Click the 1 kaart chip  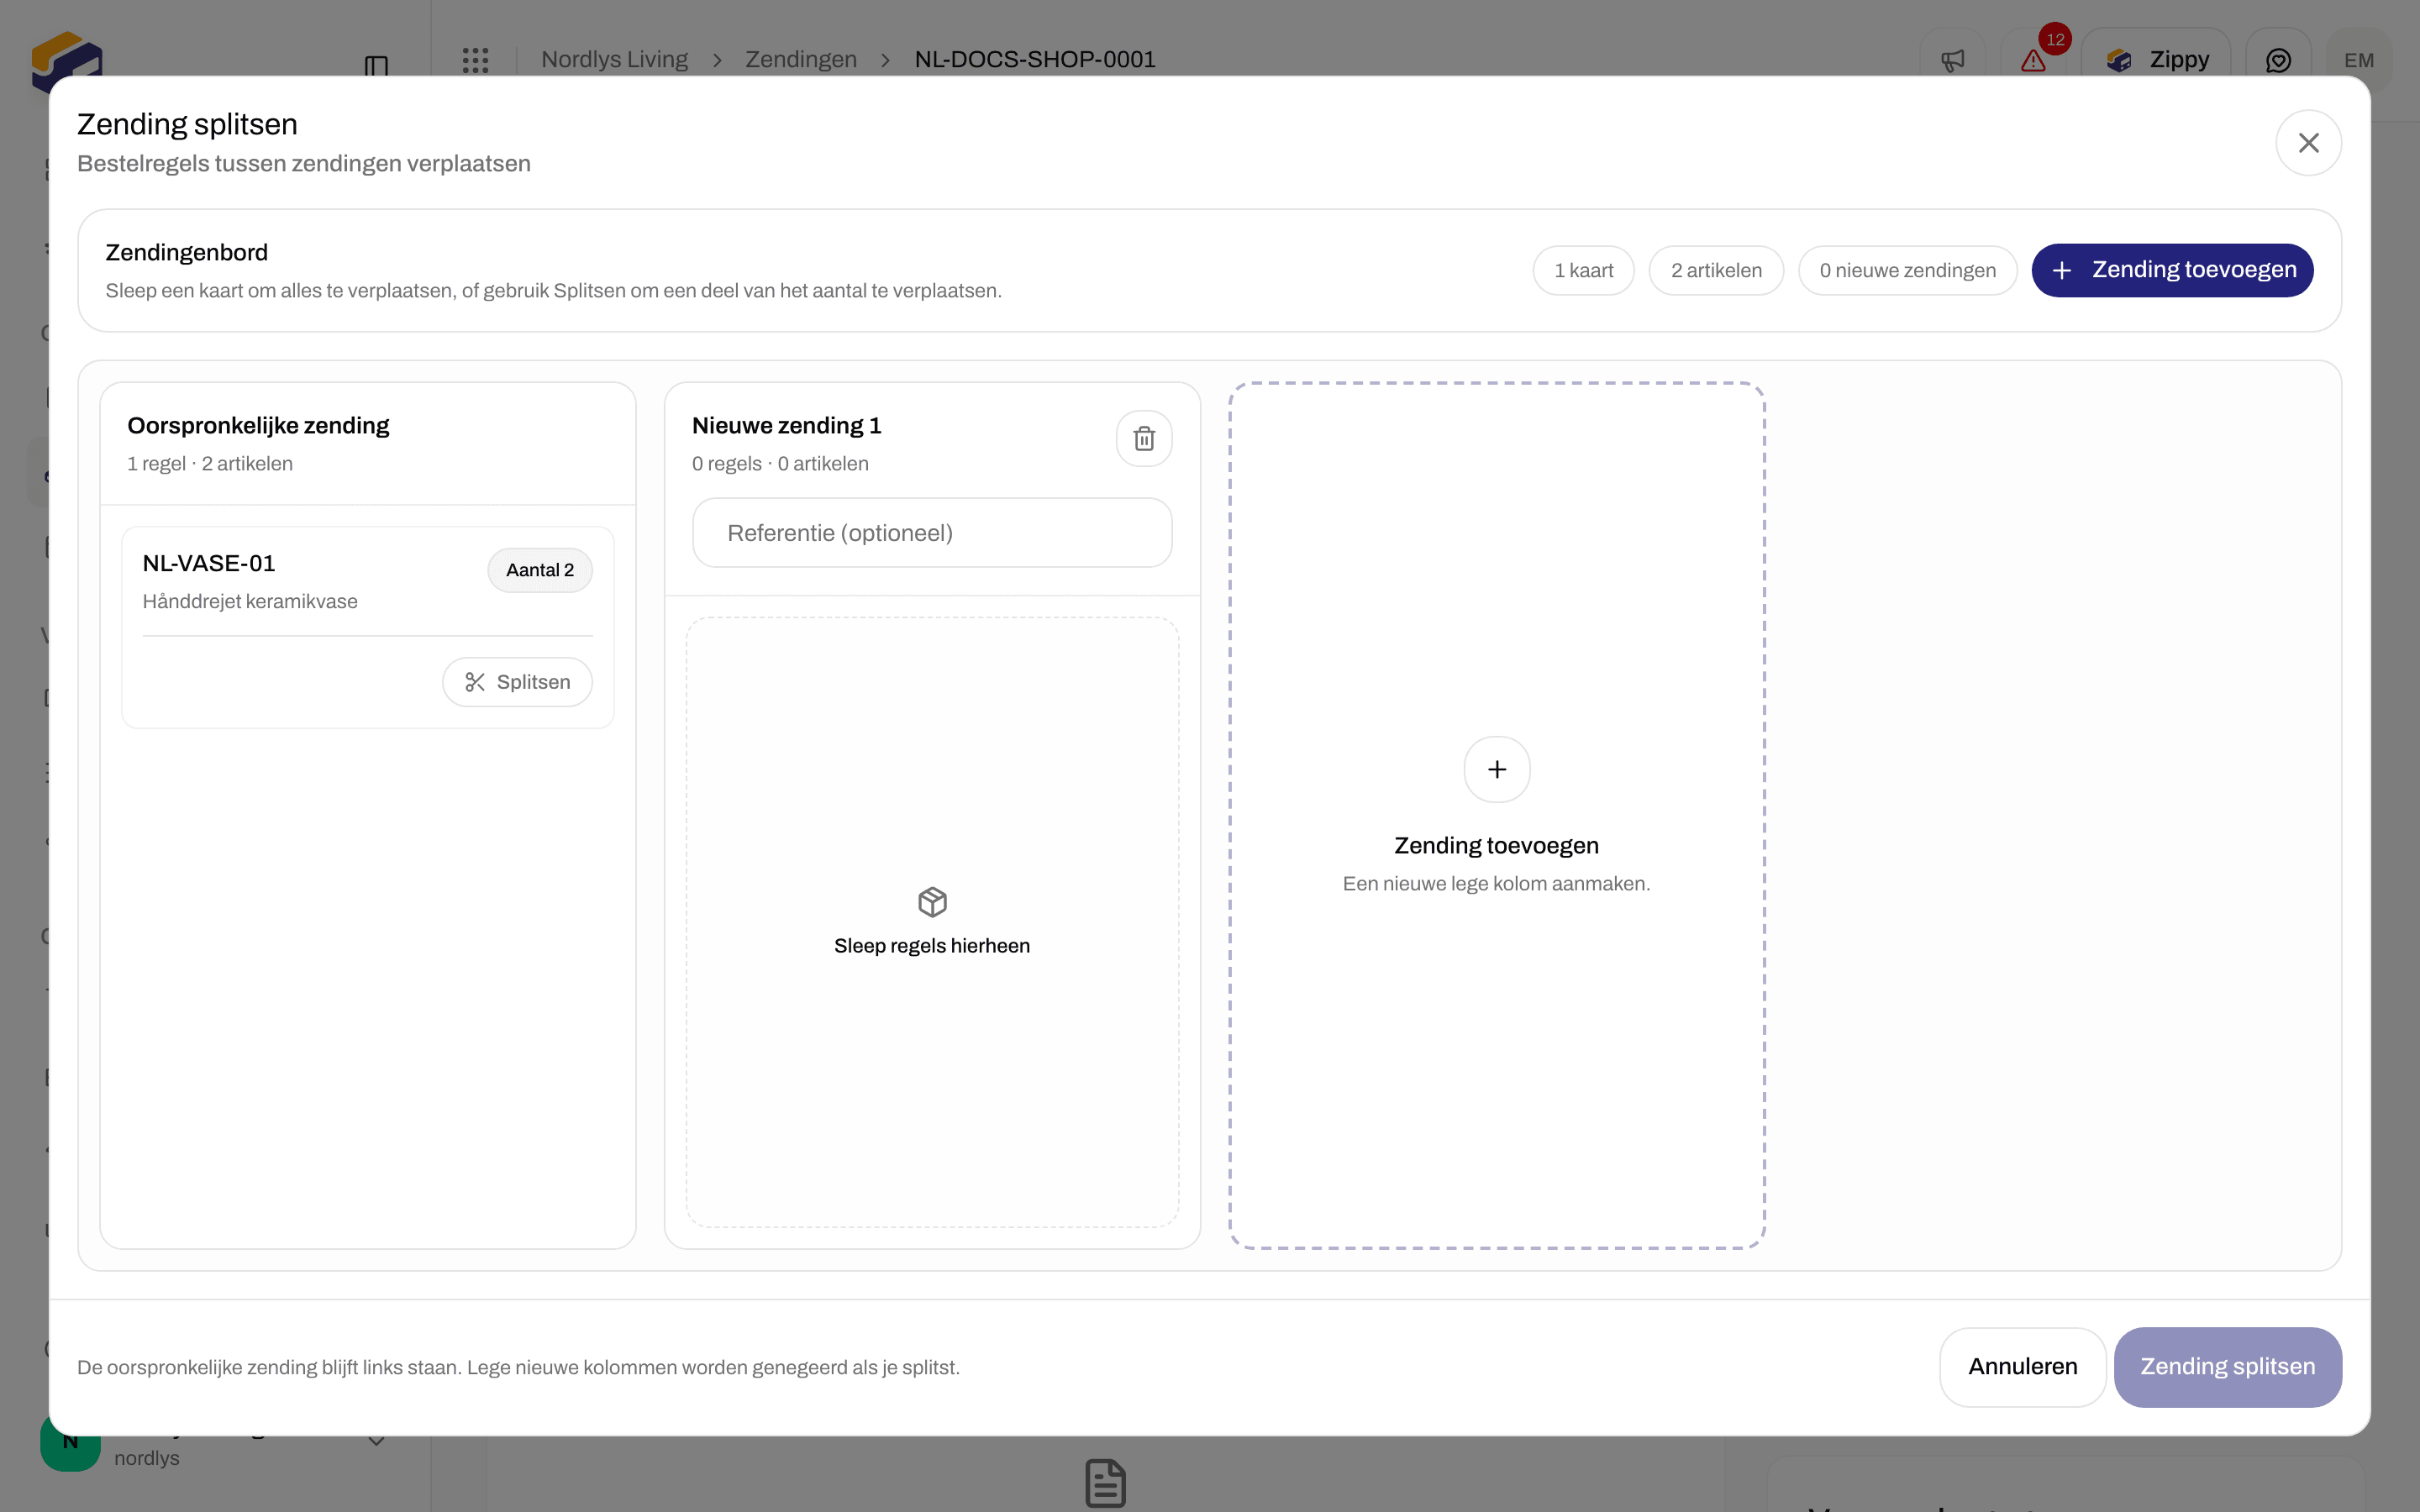(x=1584, y=270)
